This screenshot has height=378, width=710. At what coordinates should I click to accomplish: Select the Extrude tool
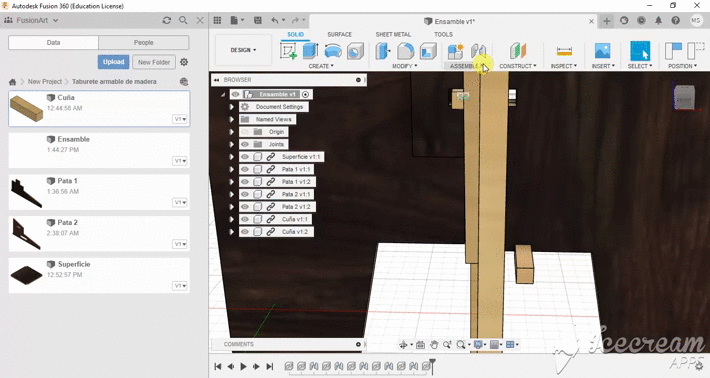point(311,51)
